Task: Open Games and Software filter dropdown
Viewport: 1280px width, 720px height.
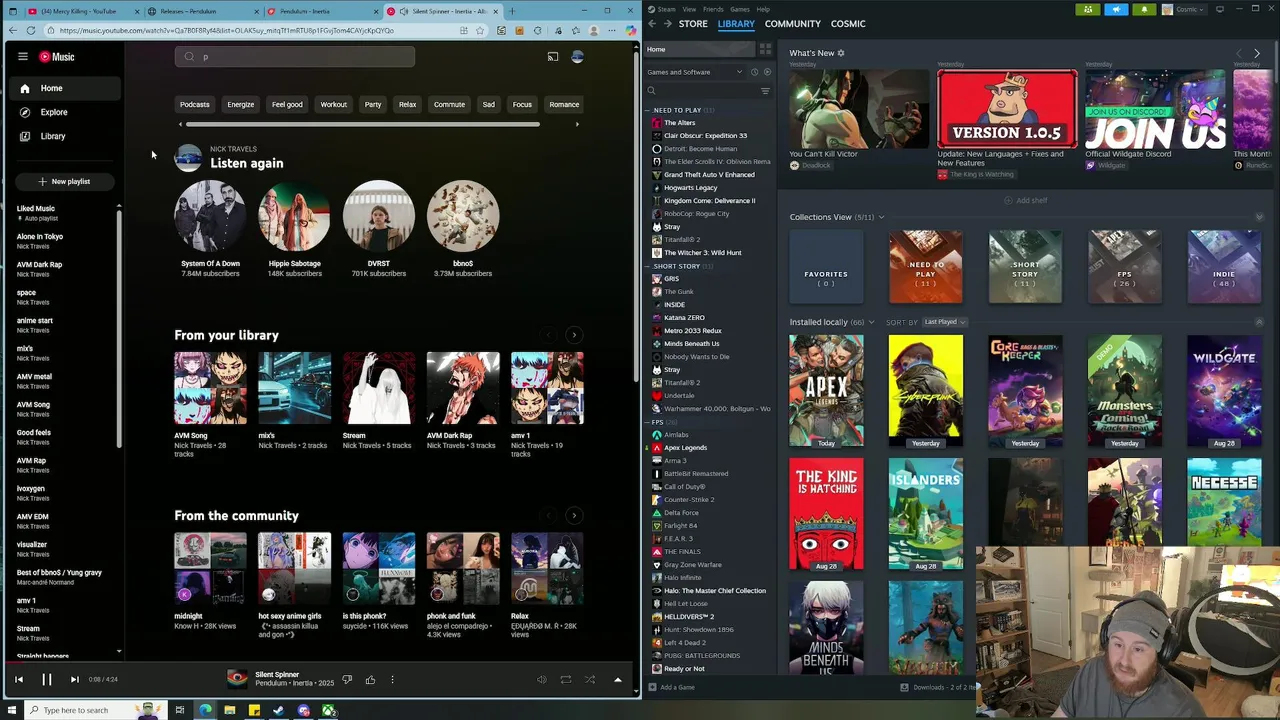Action: [x=695, y=72]
